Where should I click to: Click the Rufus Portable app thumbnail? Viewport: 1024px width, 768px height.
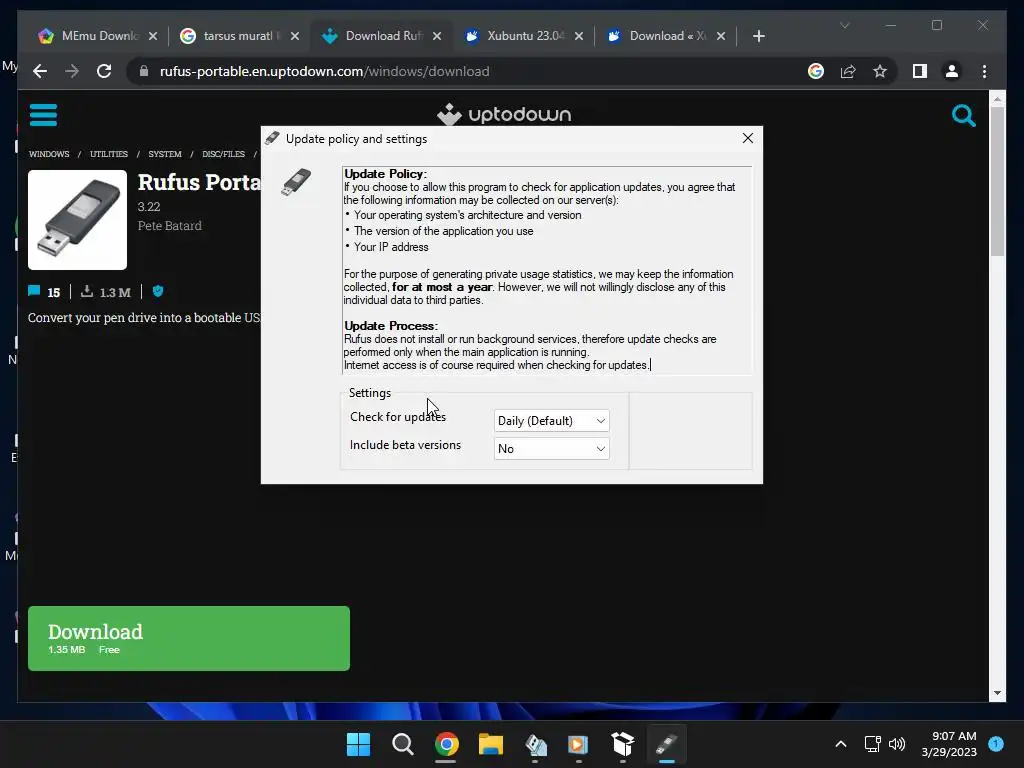(77, 219)
